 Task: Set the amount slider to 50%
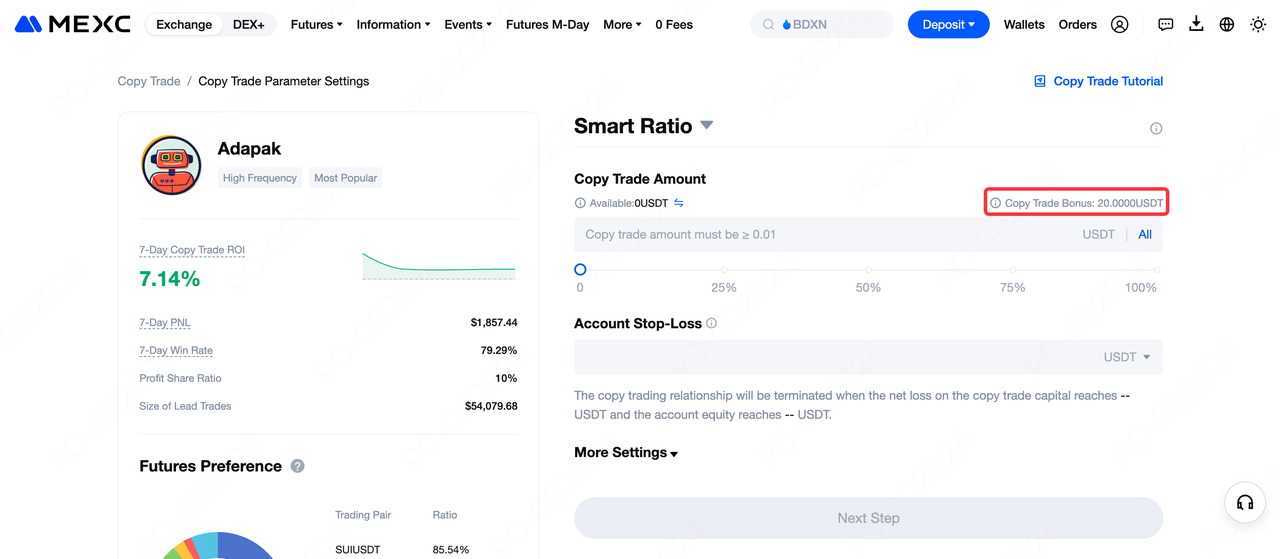click(x=868, y=270)
